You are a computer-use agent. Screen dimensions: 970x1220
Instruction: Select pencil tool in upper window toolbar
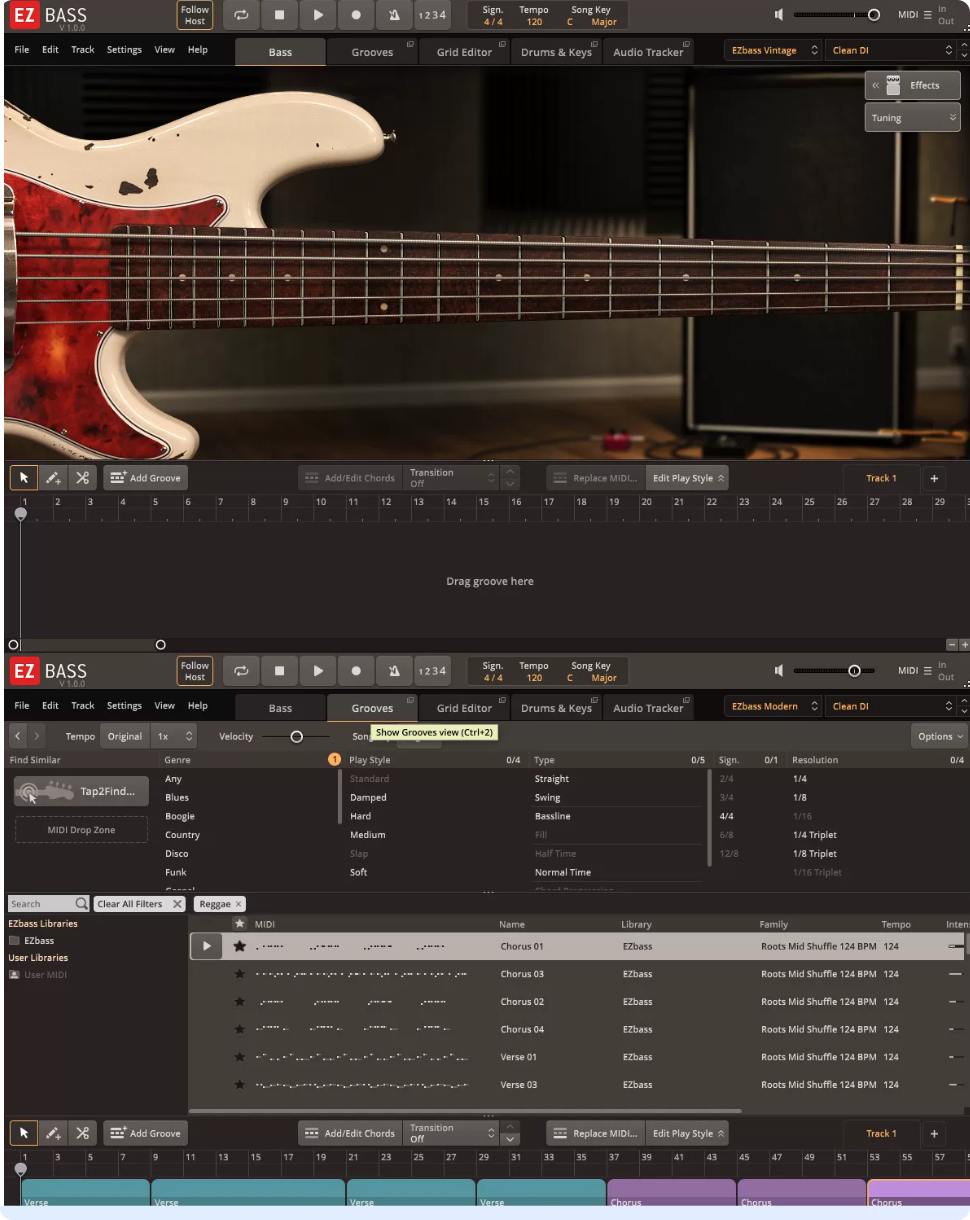53,478
